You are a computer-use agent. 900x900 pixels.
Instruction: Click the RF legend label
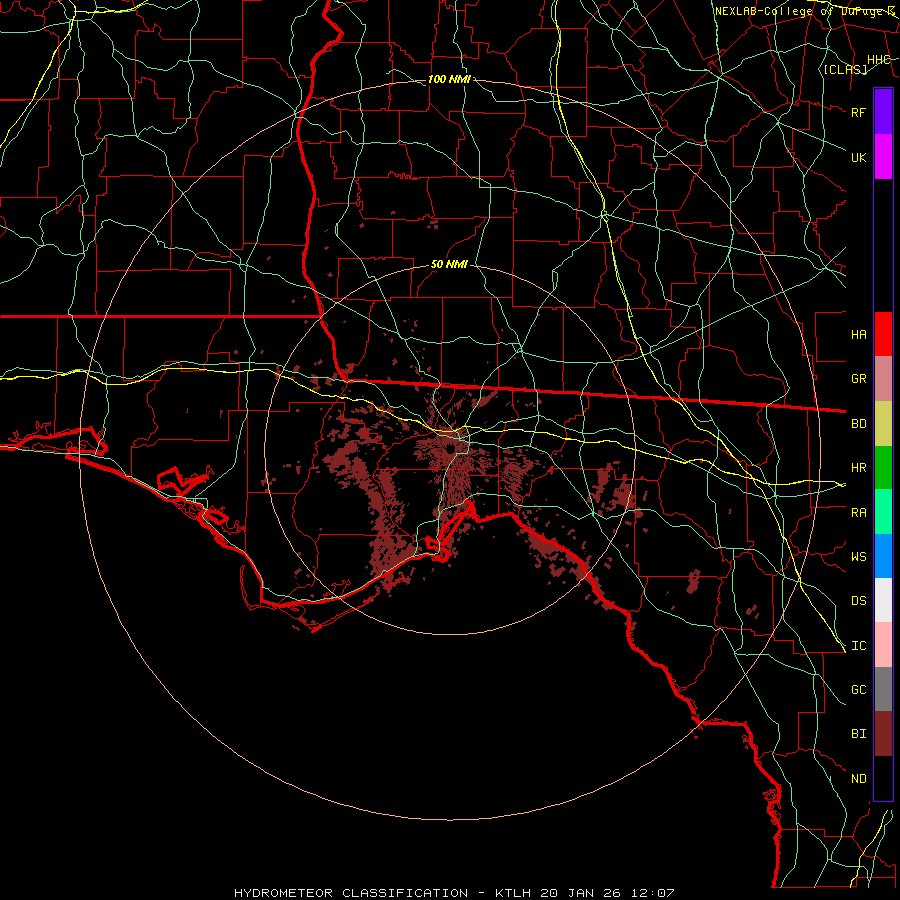pos(858,112)
